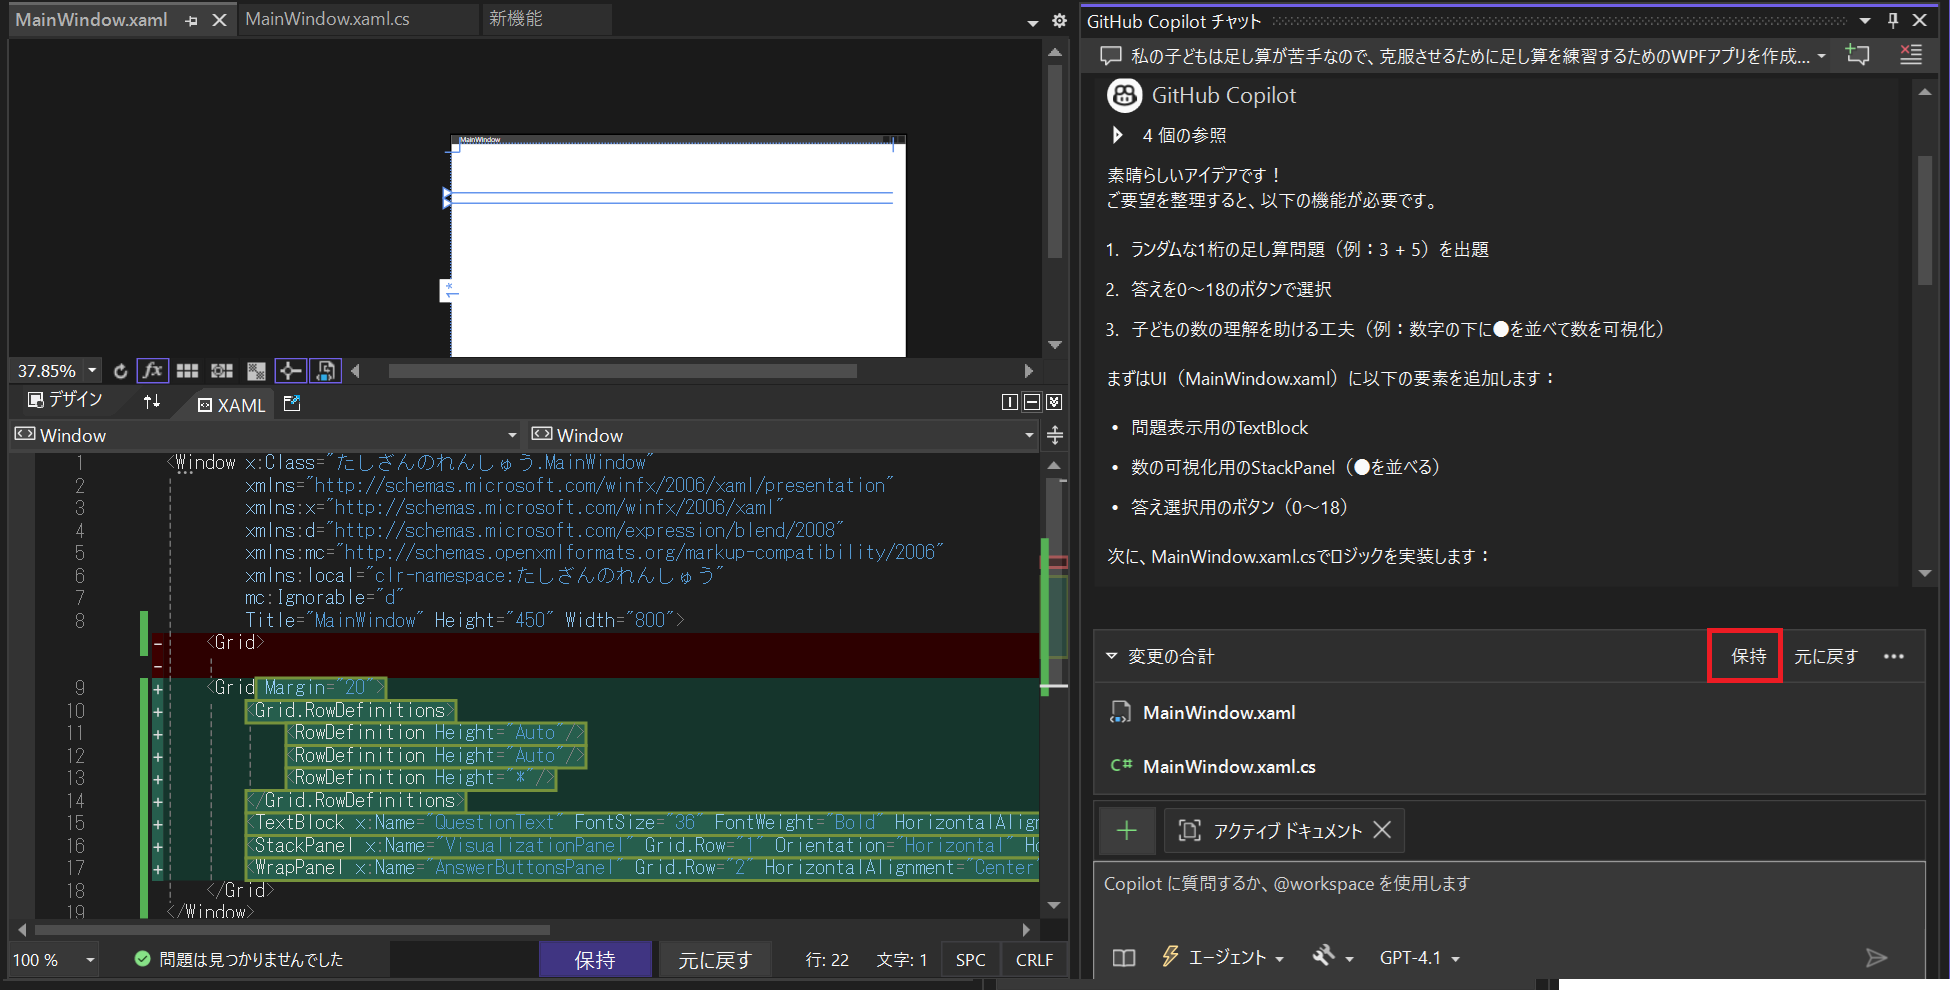Add context with the green plus button
This screenshot has height=990, width=1950.
pyautogui.click(x=1127, y=830)
